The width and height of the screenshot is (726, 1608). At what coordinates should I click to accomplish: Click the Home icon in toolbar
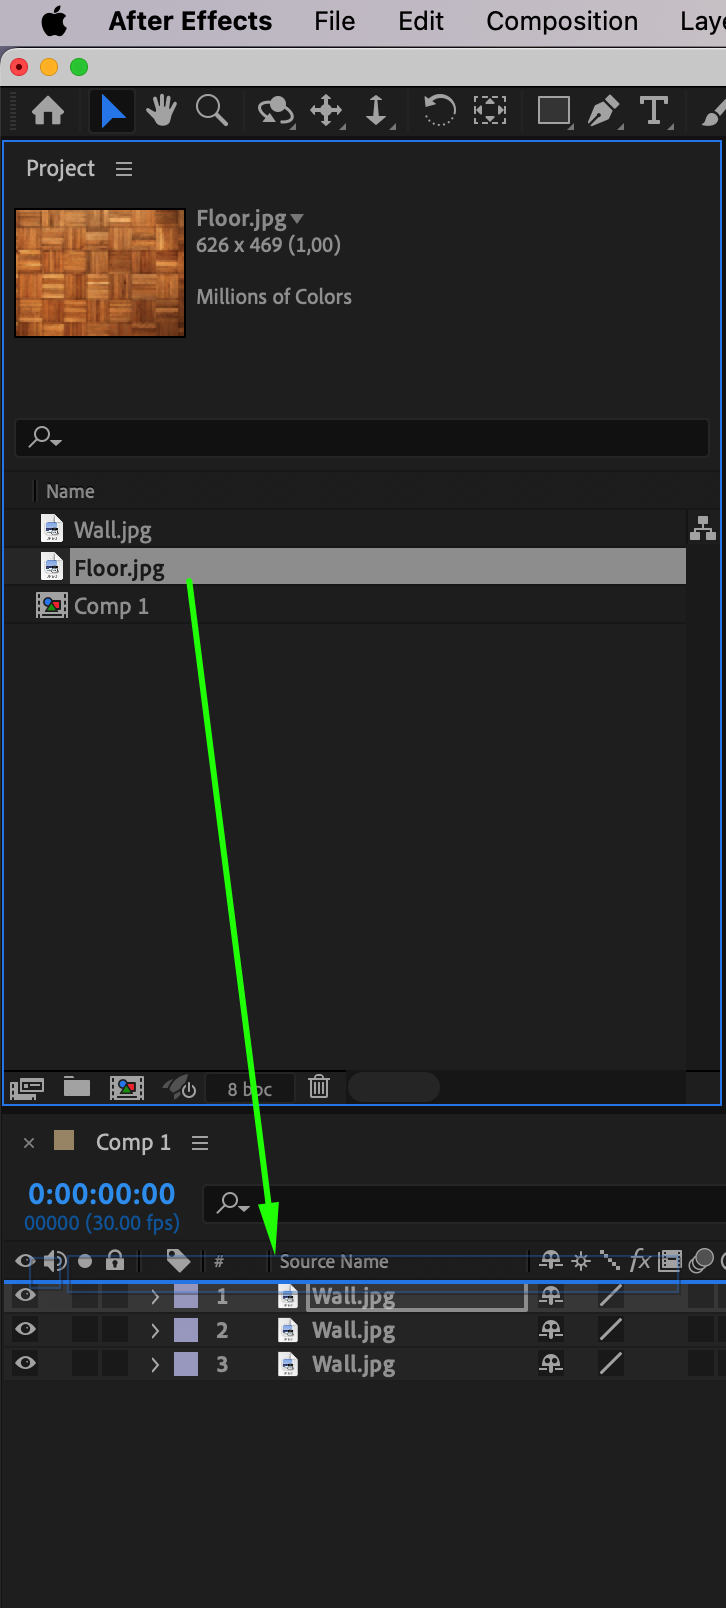[48, 110]
